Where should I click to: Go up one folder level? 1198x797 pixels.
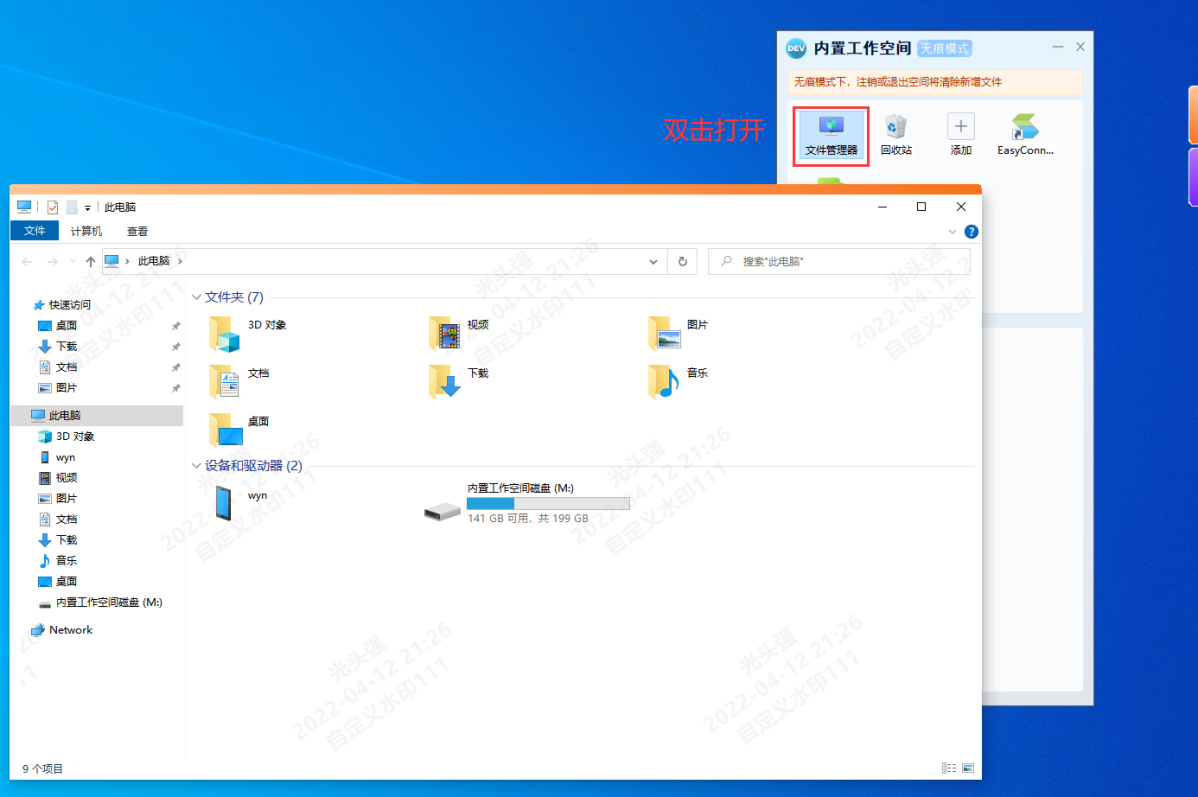(x=91, y=261)
